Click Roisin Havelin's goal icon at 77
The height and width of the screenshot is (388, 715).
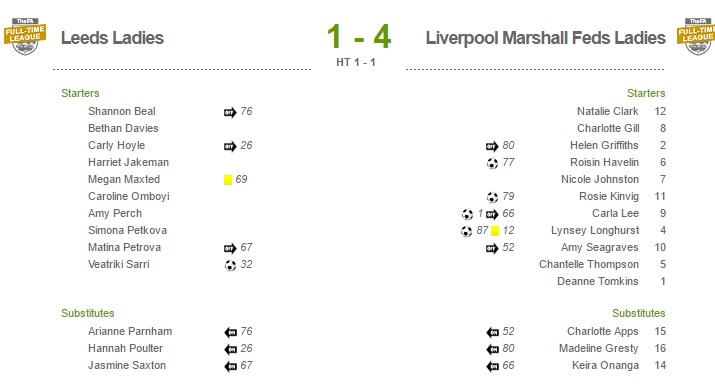[492, 163]
